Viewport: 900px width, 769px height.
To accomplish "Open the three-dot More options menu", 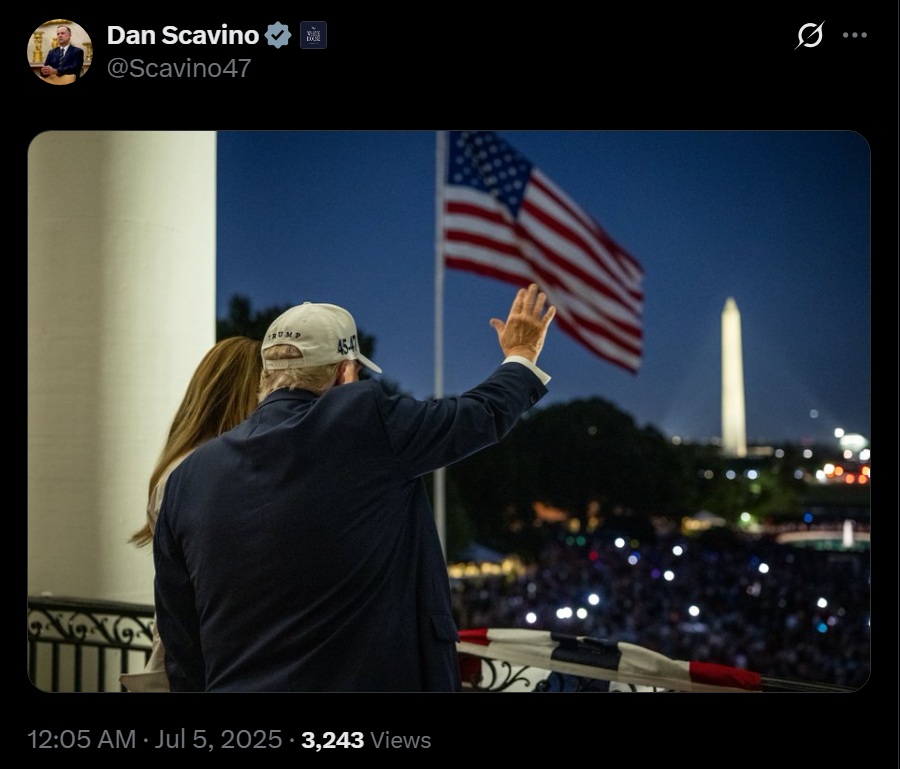I will tap(855, 35).
